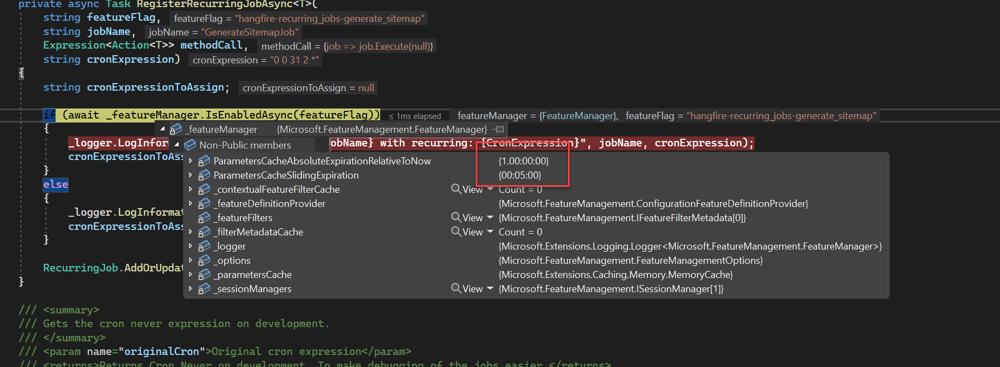Expand the _featureDefinitionProvider row
This screenshot has height=367, width=1000.
(191, 204)
